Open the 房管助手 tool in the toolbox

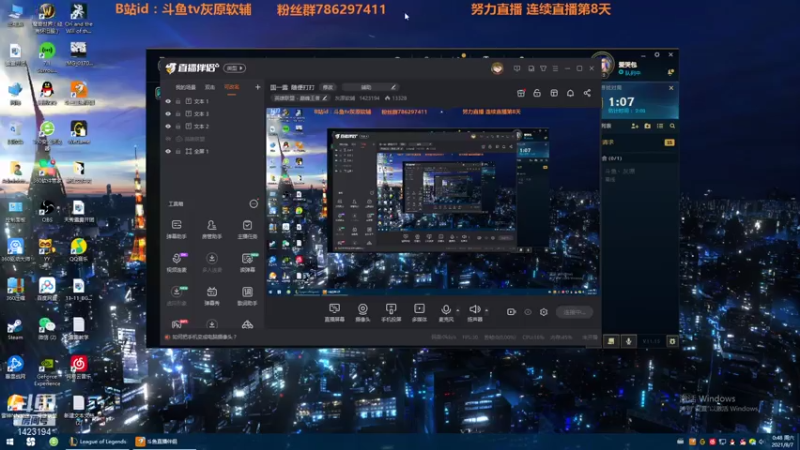click(x=212, y=229)
